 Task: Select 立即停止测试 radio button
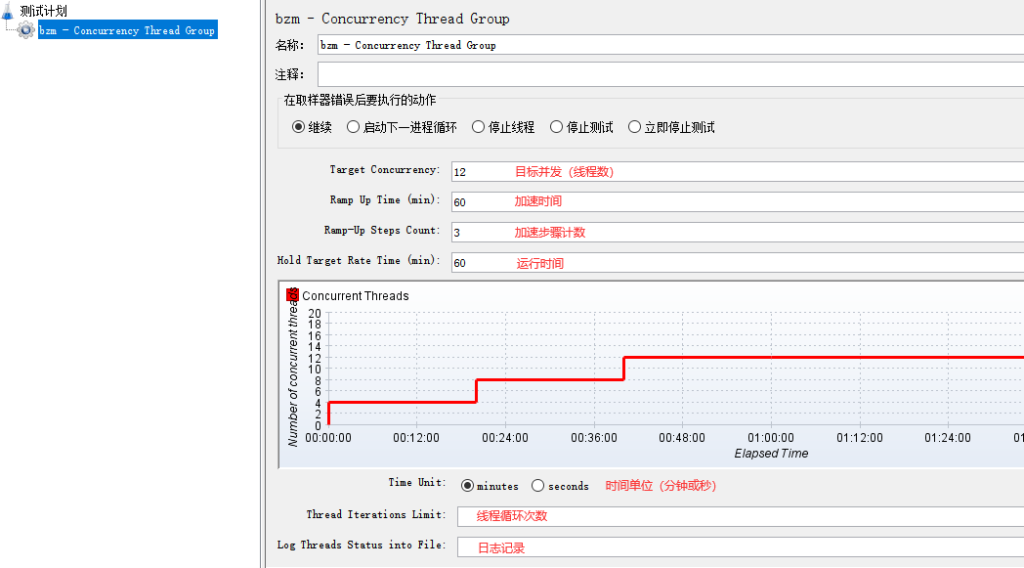tap(634, 127)
